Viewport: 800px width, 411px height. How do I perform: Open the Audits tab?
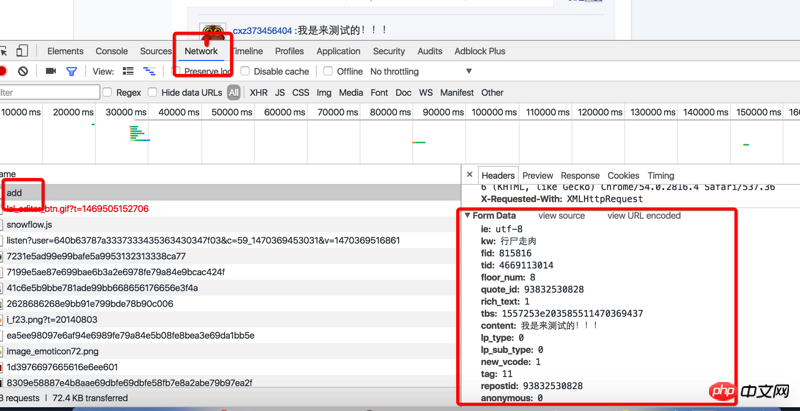(x=430, y=51)
